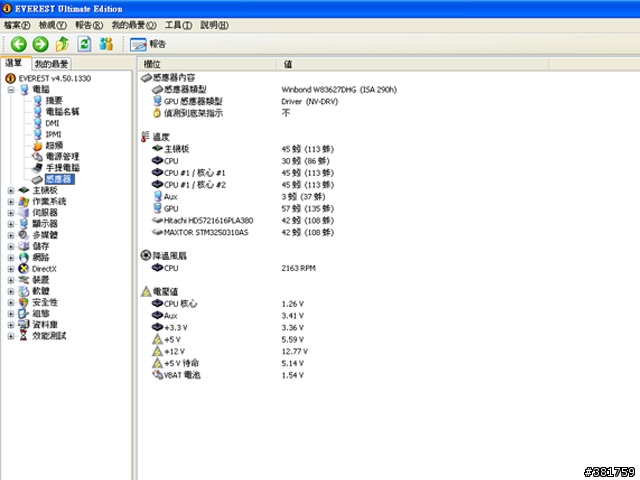The height and width of the screenshot is (480, 640).
Task: Select the VBAT 電池 1.54 V row
Action: 228,375
